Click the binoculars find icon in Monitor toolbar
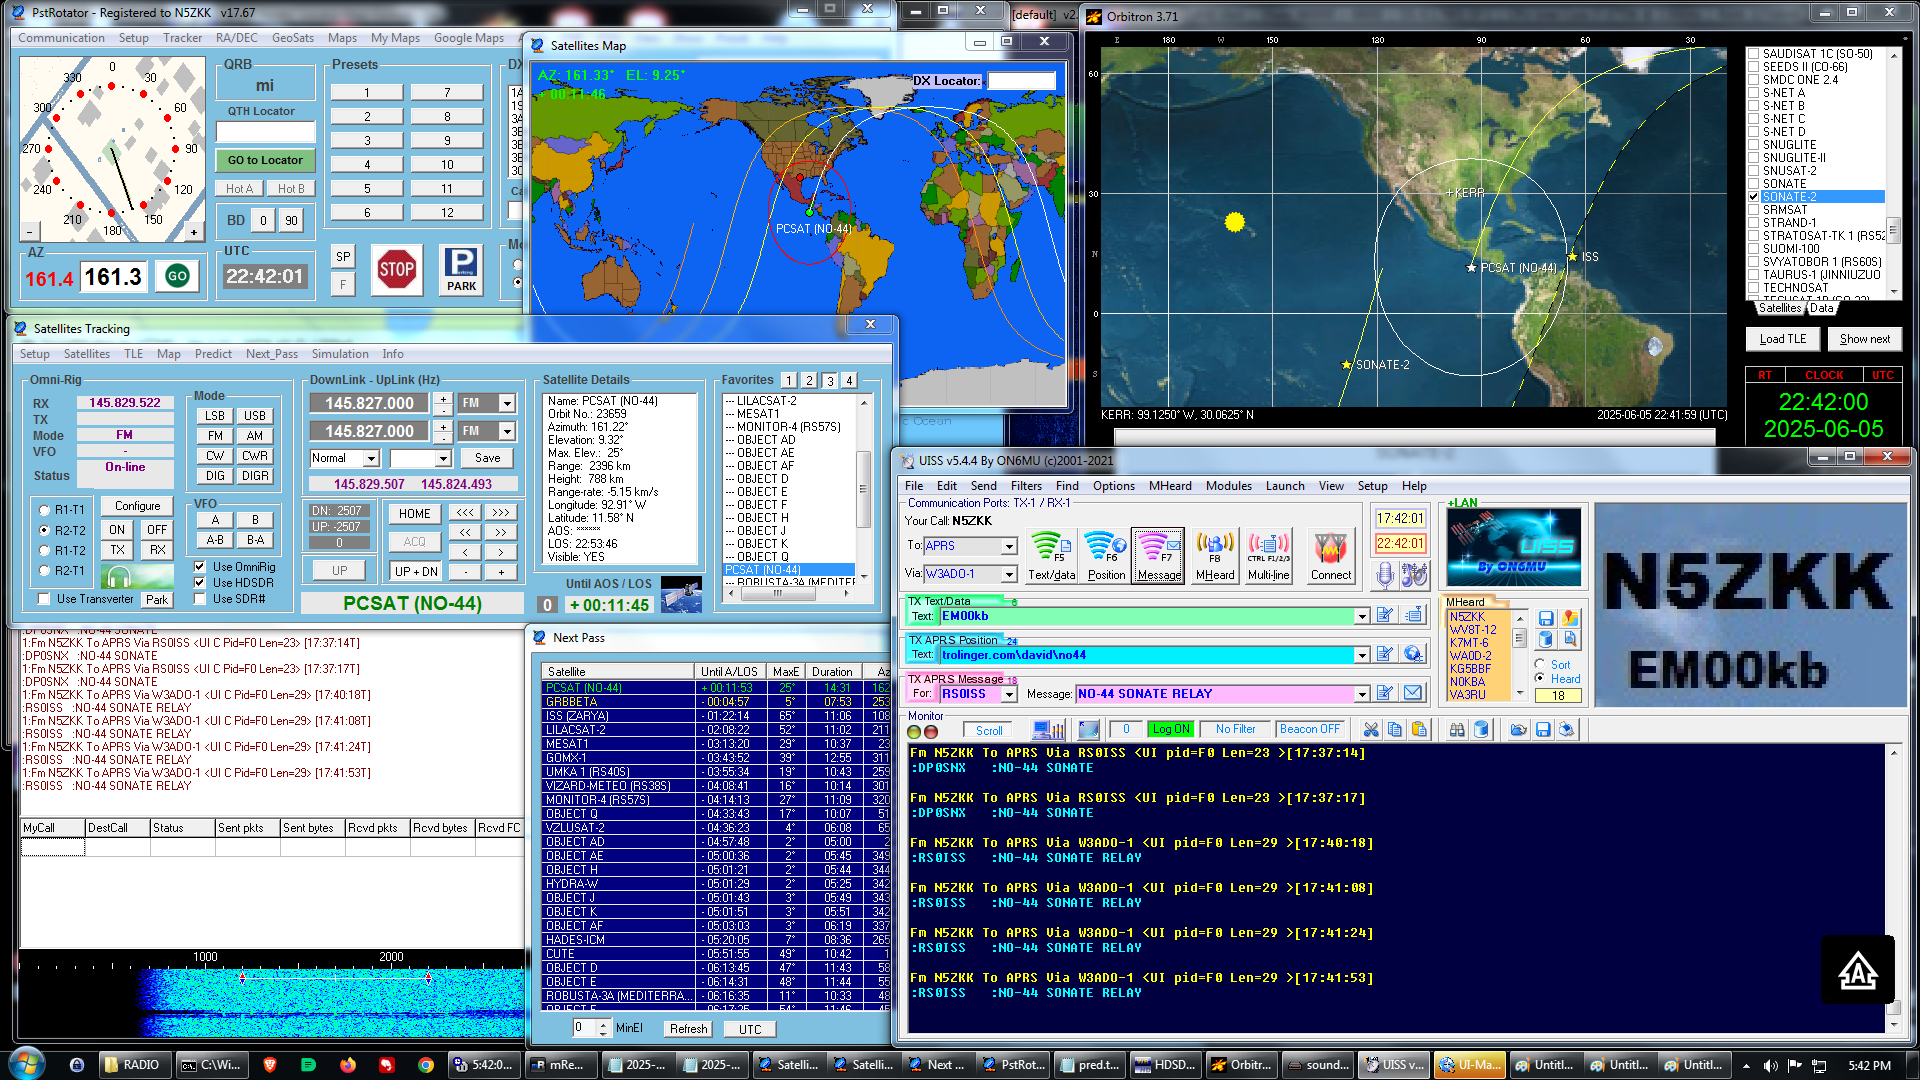Screen dimensions: 1920x1080 pos(1457,730)
